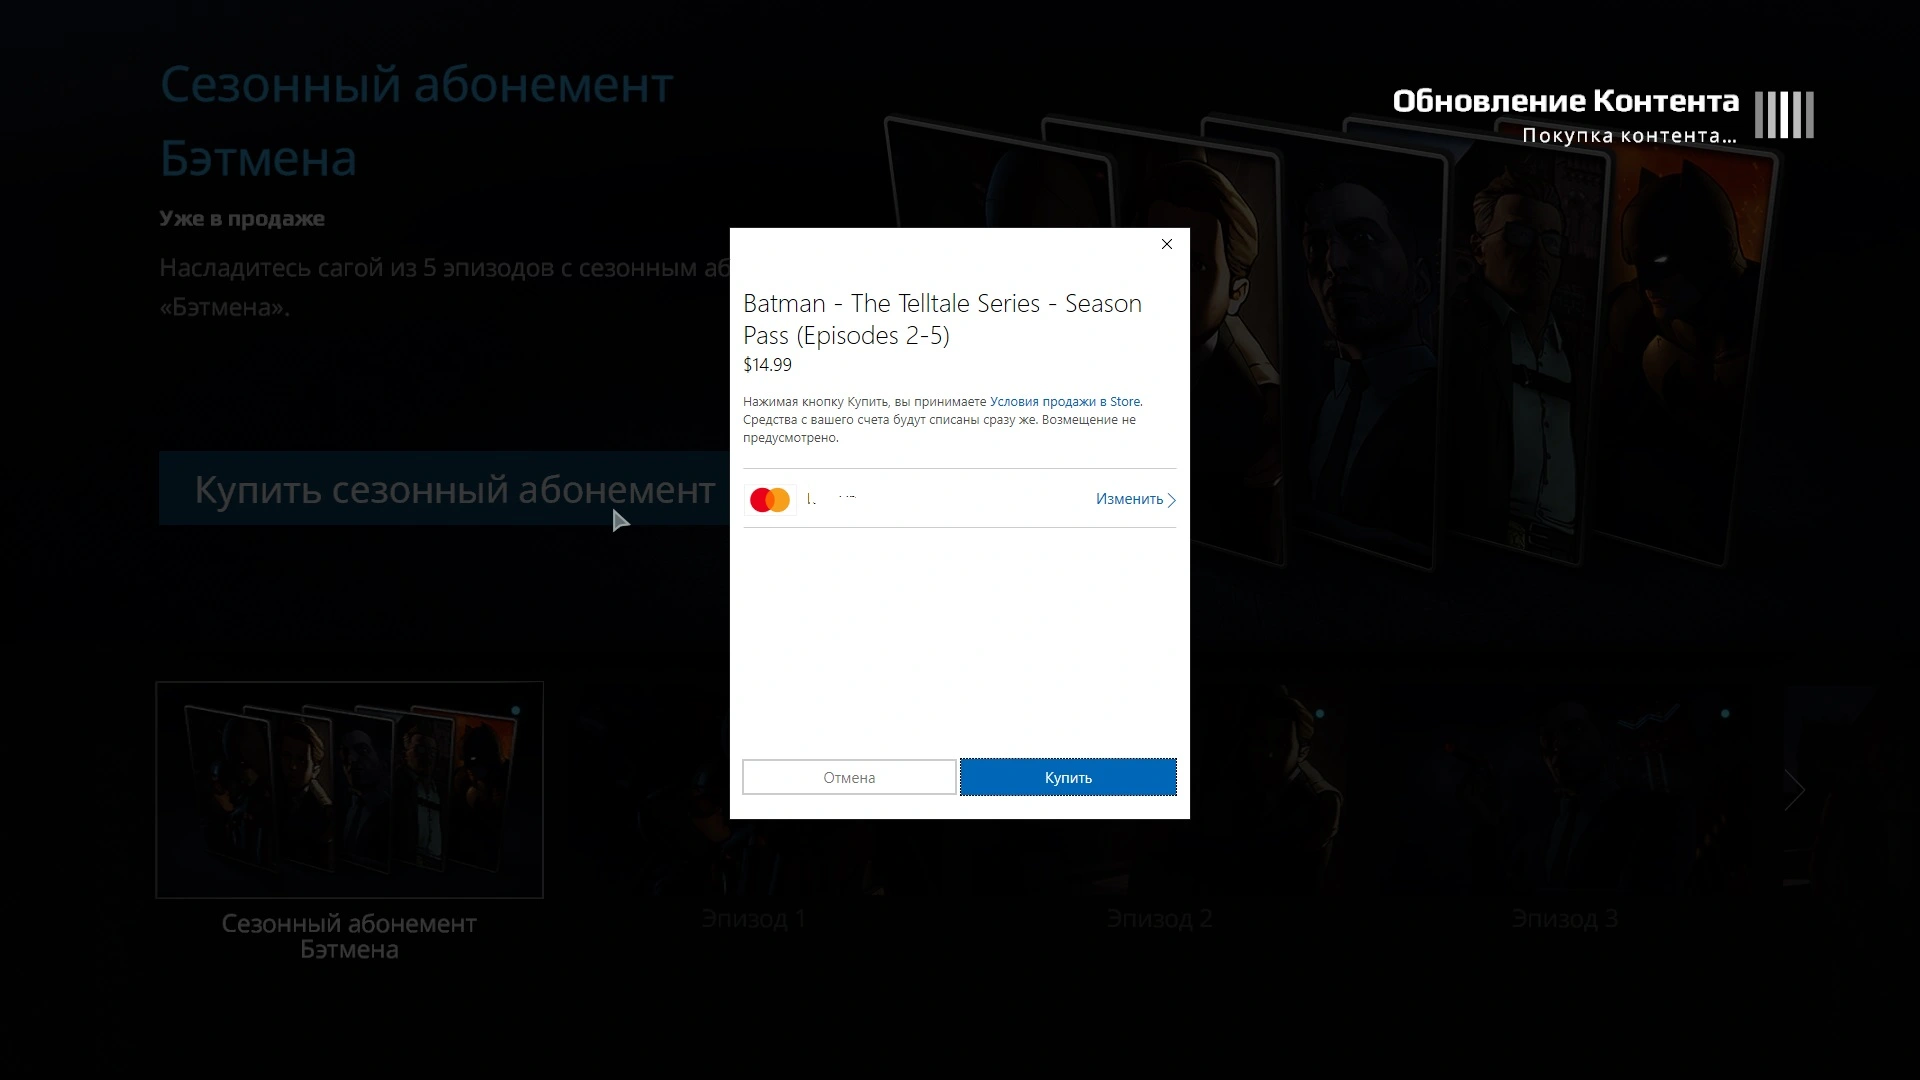This screenshot has height=1080, width=1920.
Task: Click the Сезонный абонемент Бэтмена page heading
Action: click(x=417, y=121)
